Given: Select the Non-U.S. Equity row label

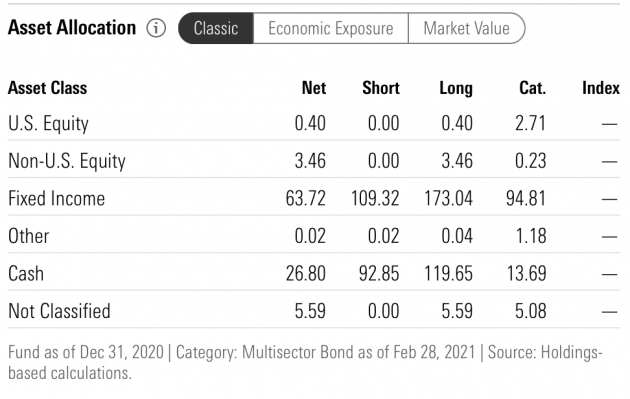Looking at the screenshot, I should (67, 161).
